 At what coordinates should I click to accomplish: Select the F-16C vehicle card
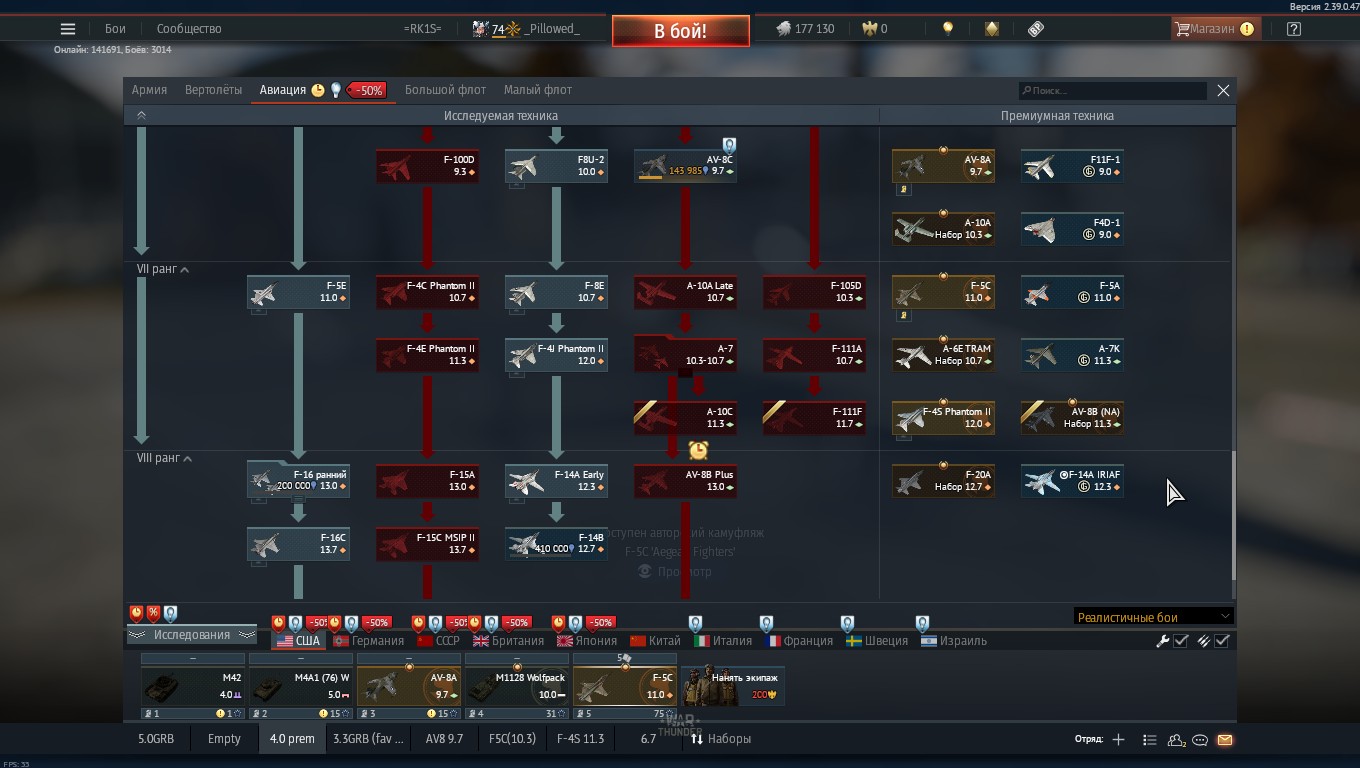tap(298, 544)
